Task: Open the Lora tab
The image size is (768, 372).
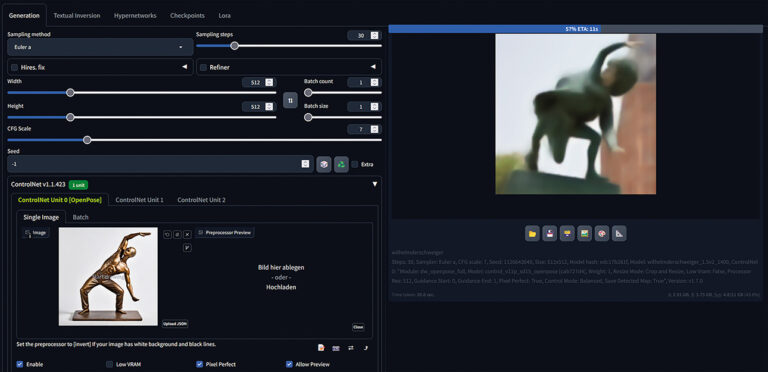Action: pos(224,15)
